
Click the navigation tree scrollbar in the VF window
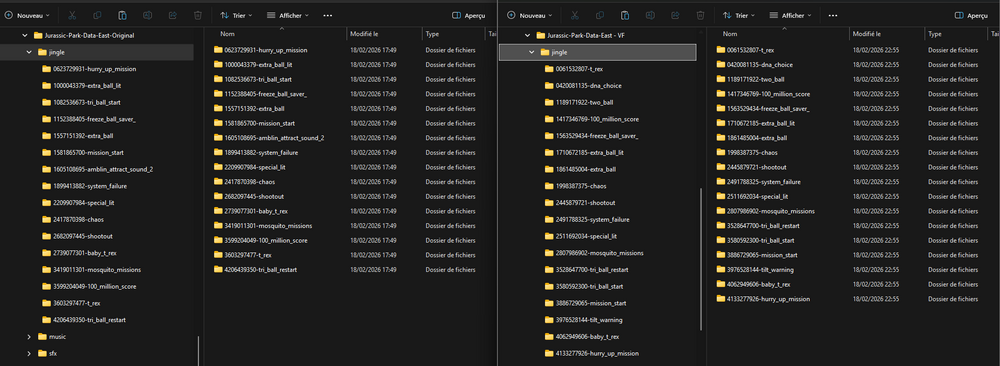tap(701, 260)
